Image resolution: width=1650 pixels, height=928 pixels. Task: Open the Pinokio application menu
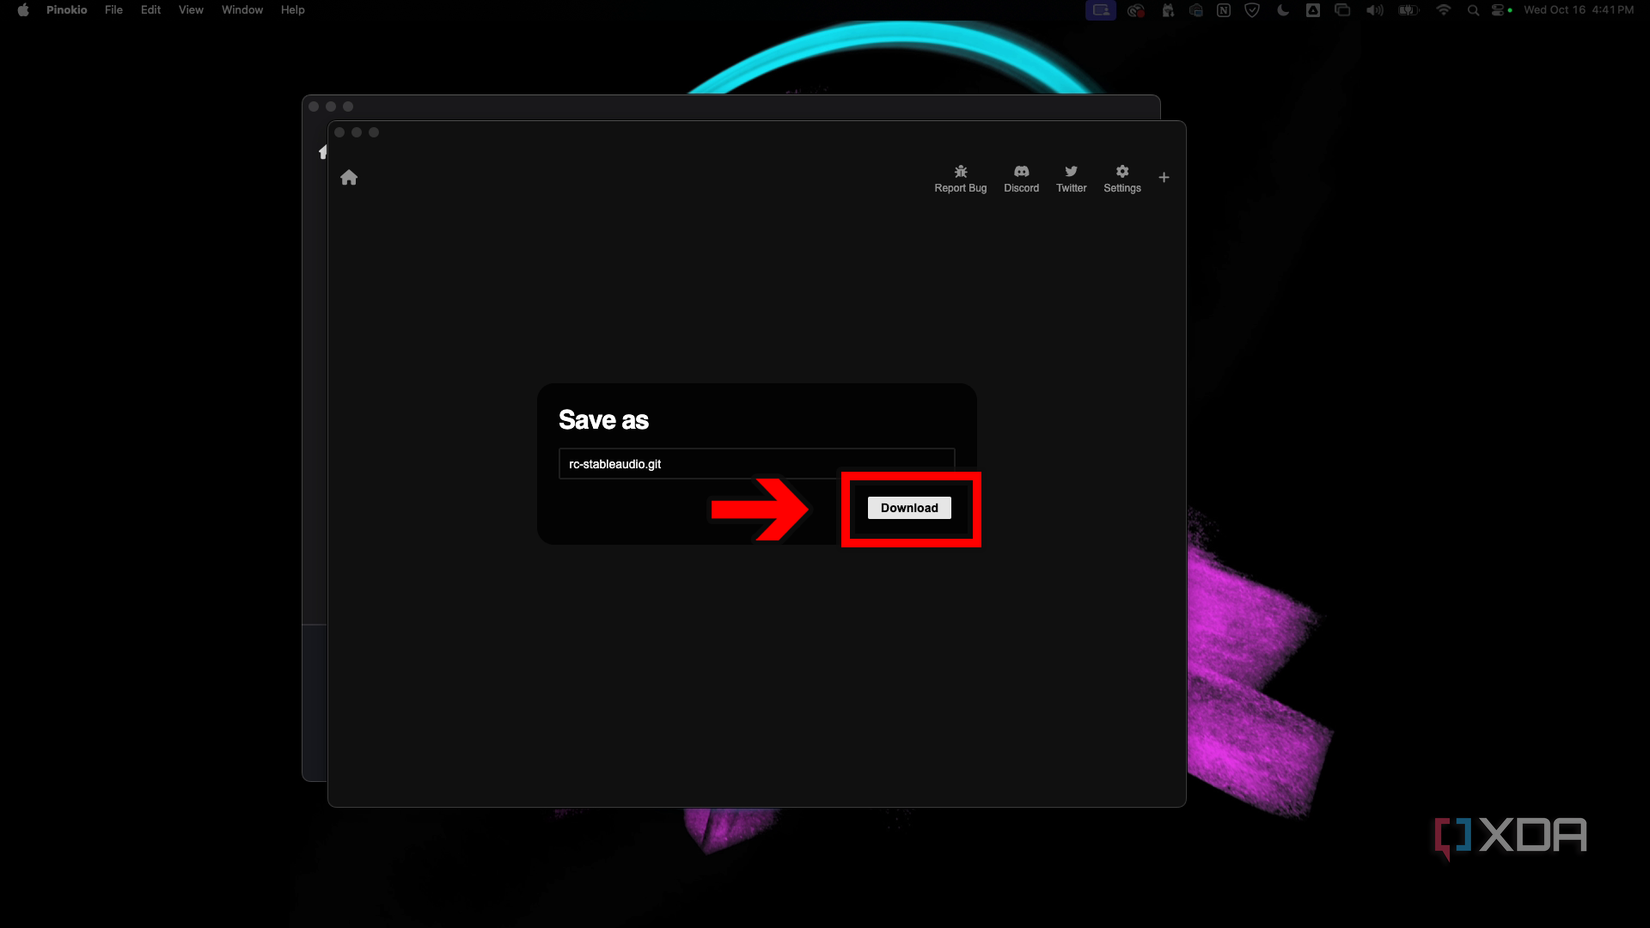tap(66, 10)
